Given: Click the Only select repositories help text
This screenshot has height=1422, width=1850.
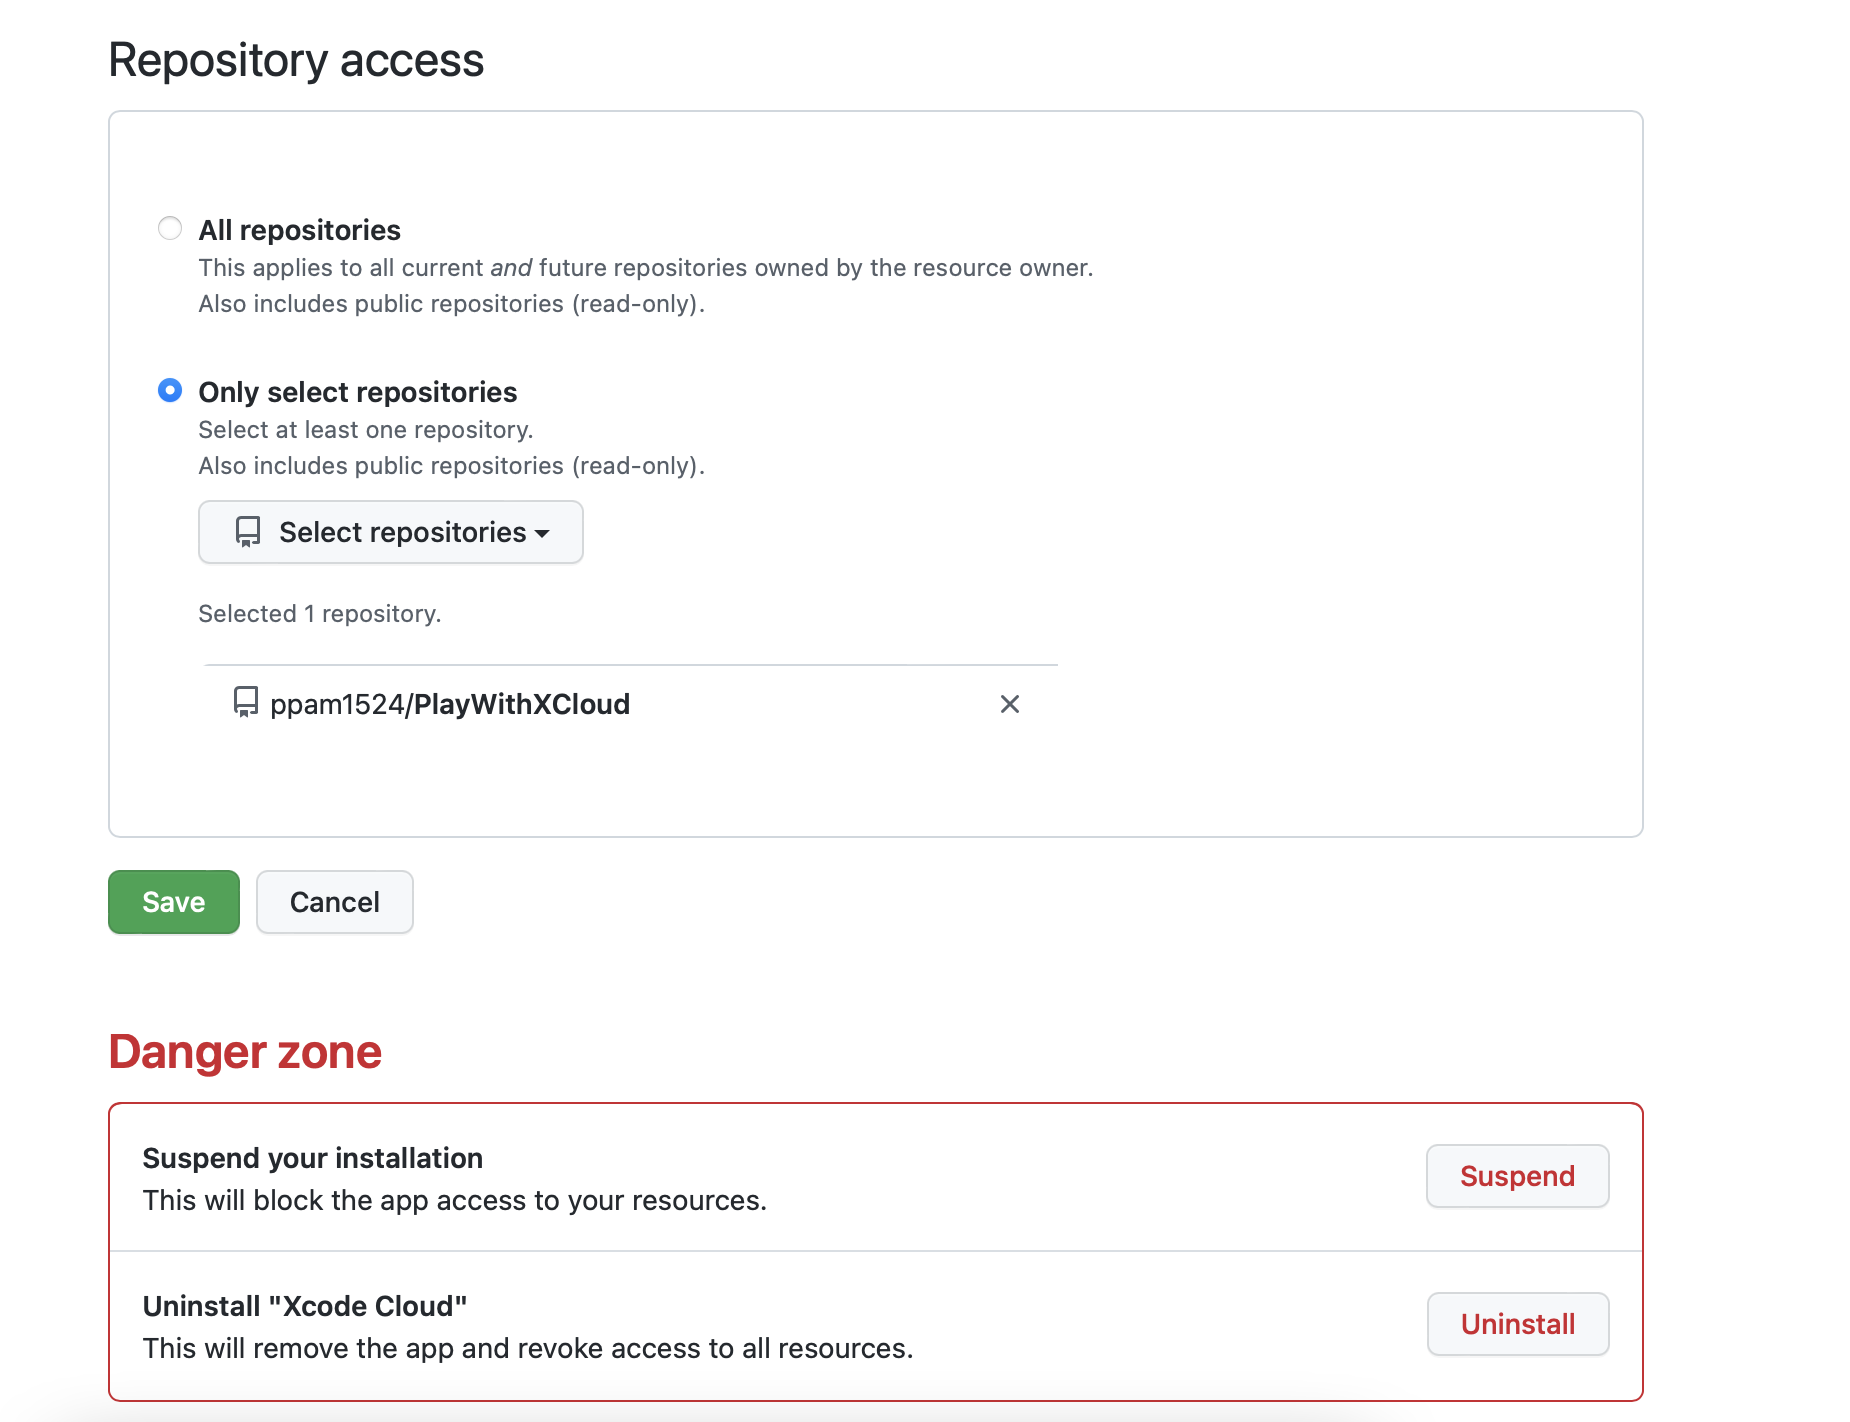Looking at the screenshot, I should coord(366,429).
